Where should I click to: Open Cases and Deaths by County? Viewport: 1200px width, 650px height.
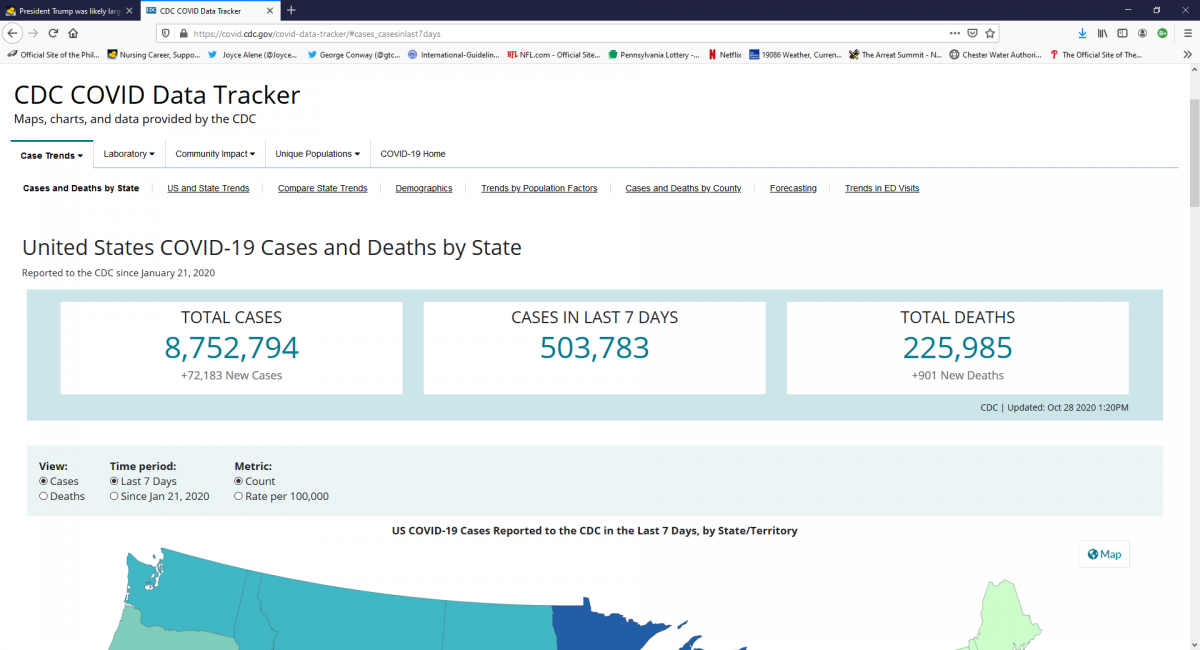[x=683, y=188]
